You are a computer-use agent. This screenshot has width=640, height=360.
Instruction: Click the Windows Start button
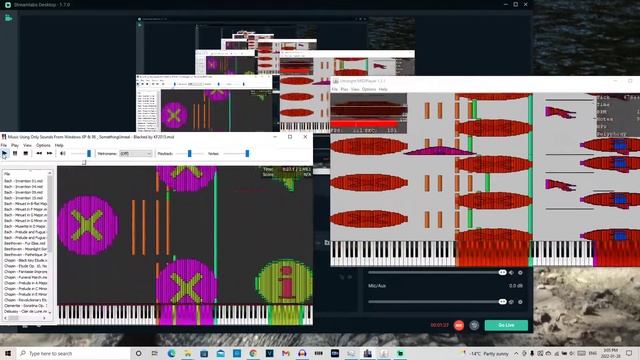tap(8, 353)
